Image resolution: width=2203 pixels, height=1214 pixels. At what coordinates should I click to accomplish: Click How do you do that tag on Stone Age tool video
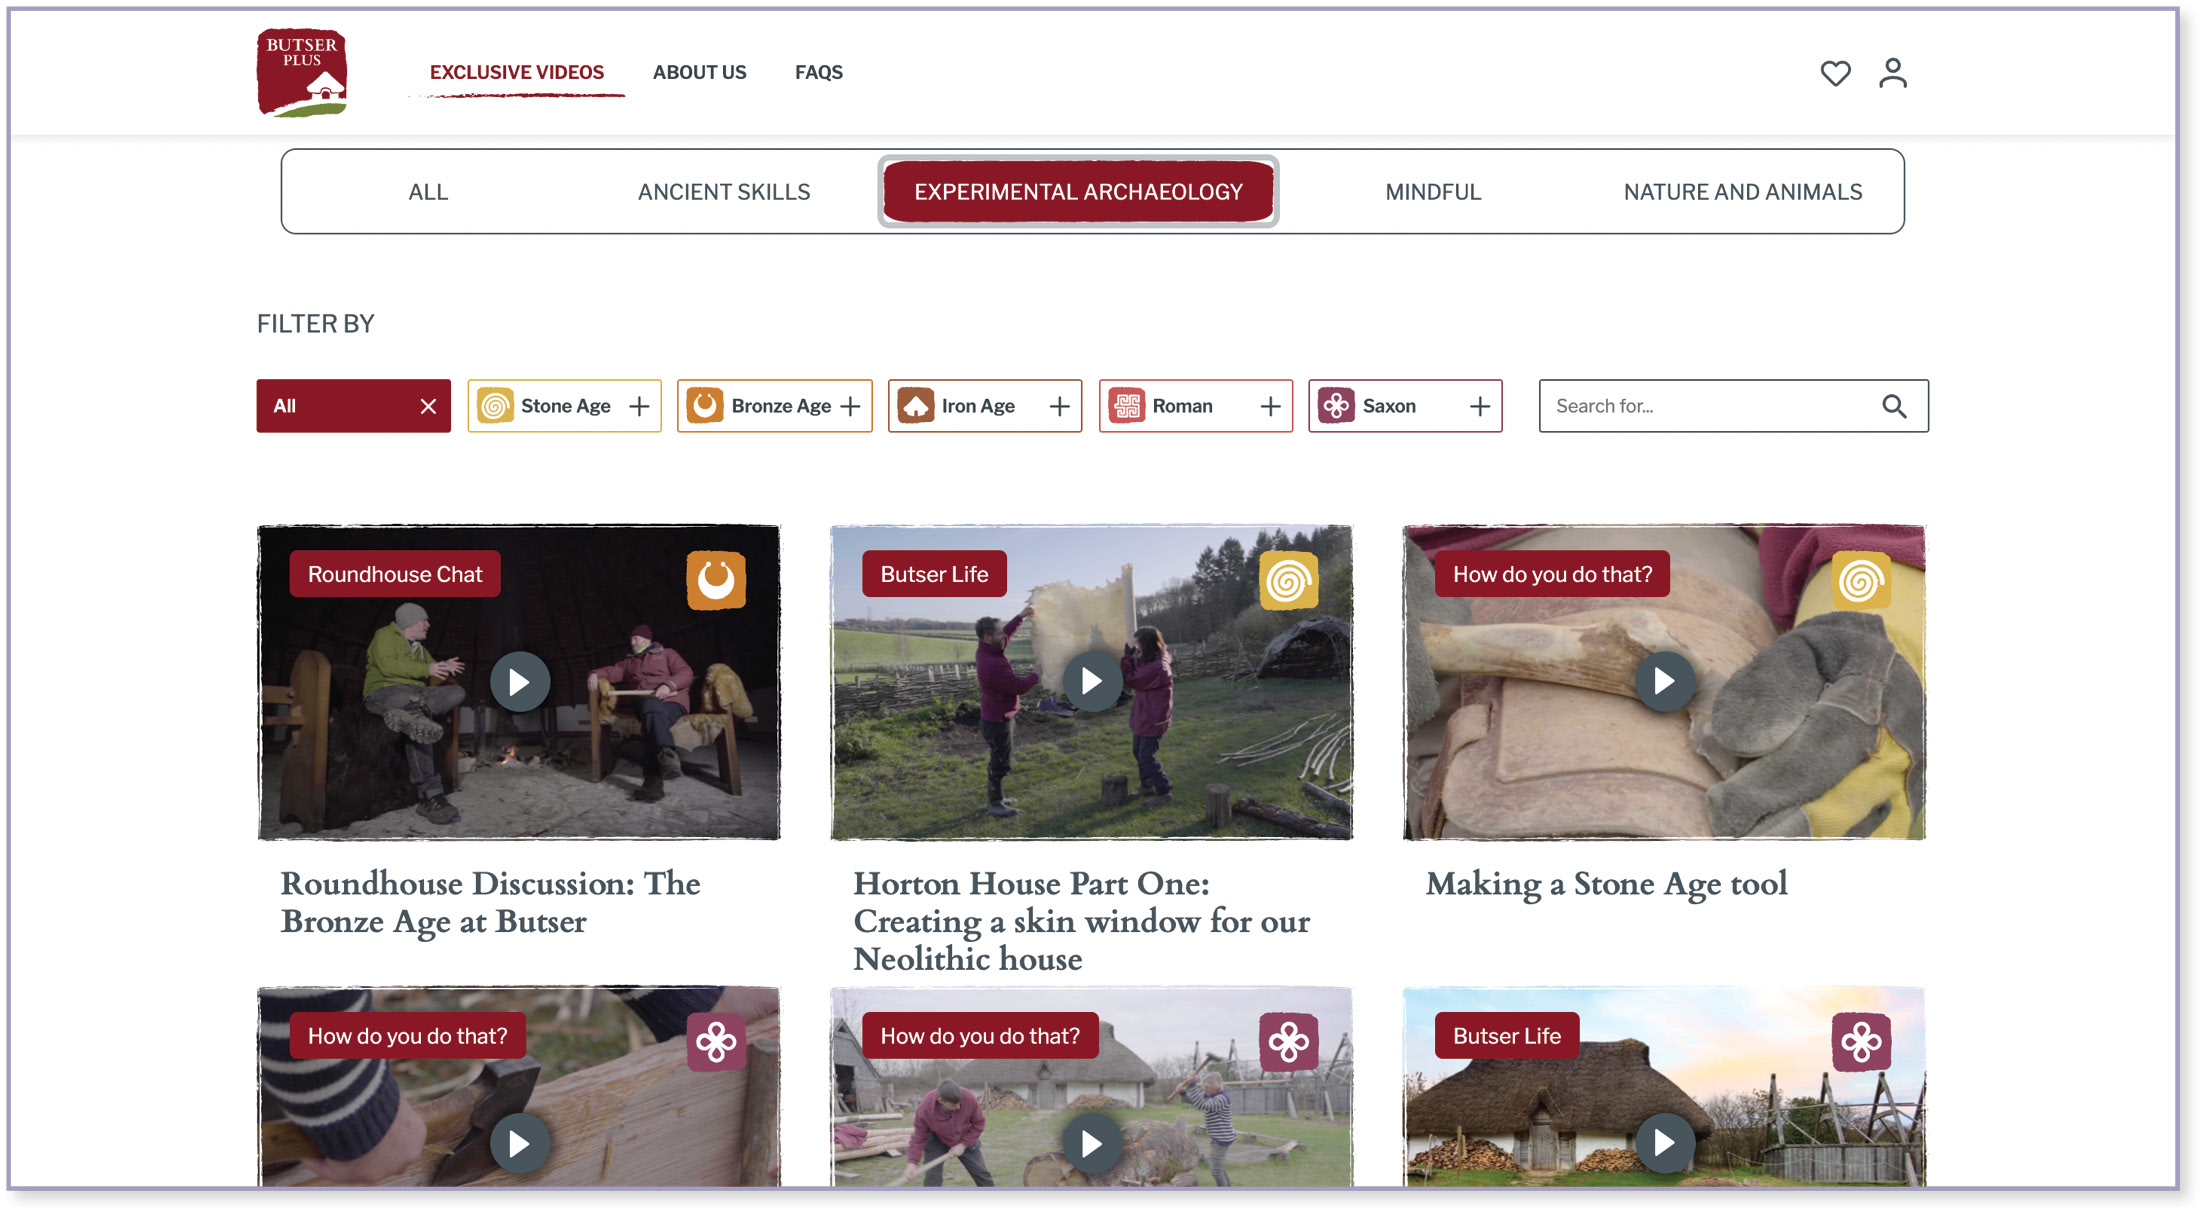click(x=1552, y=574)
